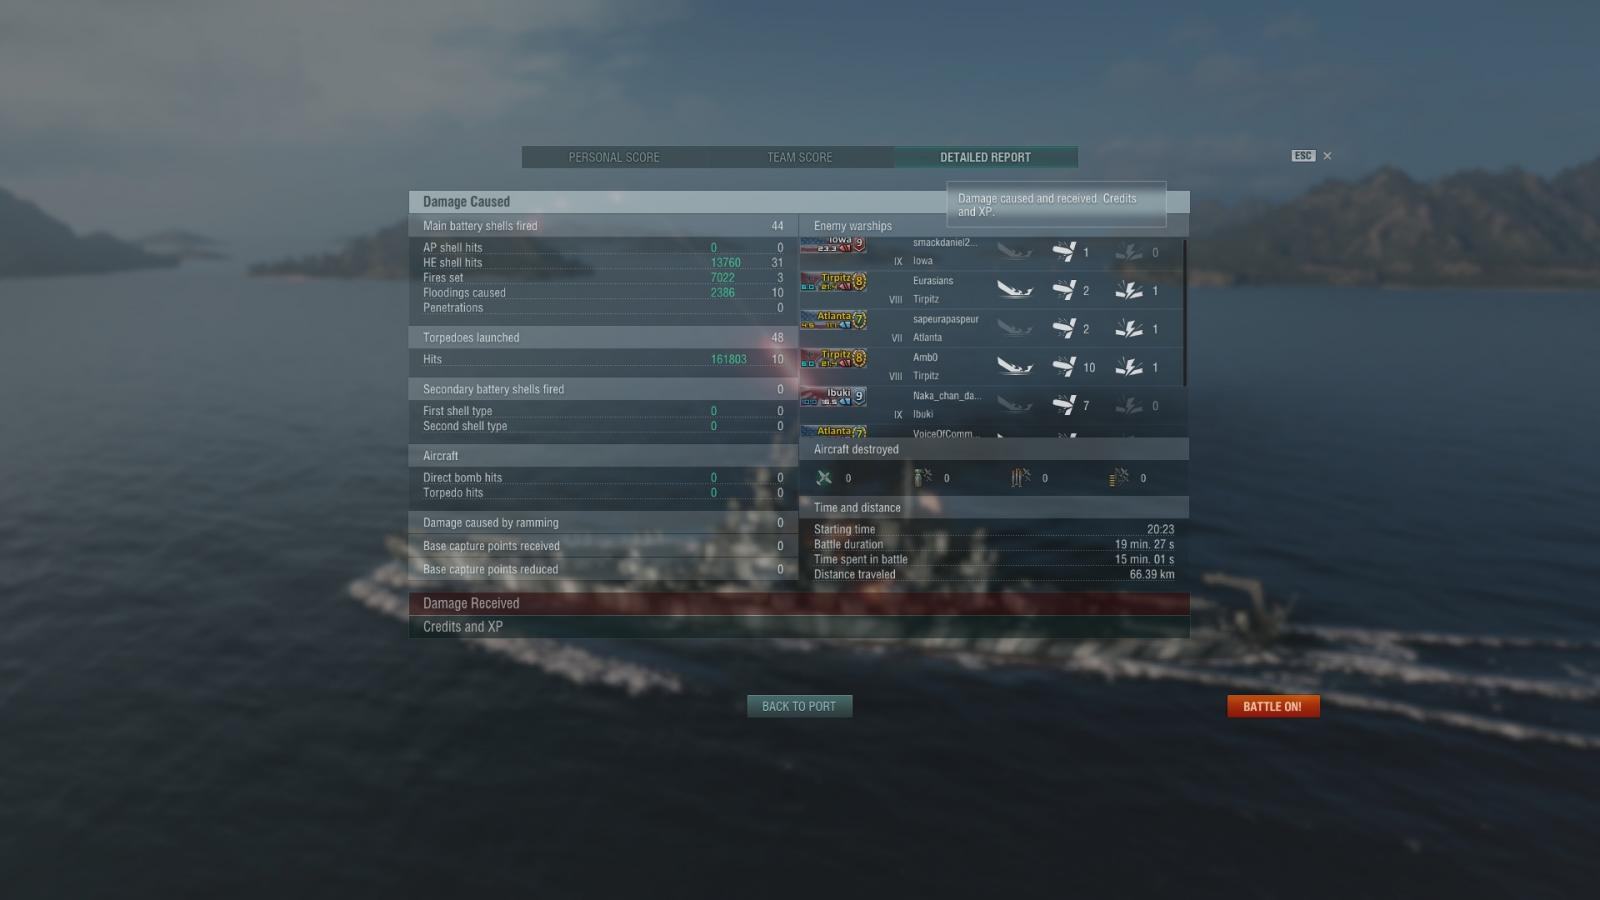Expand the Damage Received section

pyautogui.click(x=799, y=603)
